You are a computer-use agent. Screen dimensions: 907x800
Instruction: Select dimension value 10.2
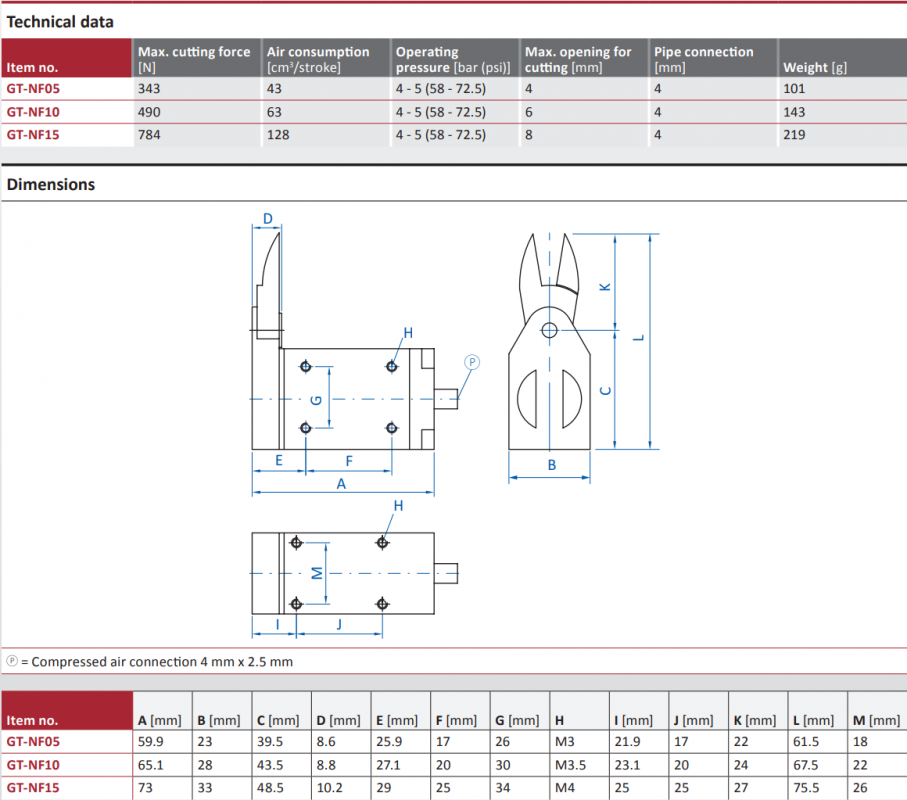pyautogui.click(x=329, y=788)
